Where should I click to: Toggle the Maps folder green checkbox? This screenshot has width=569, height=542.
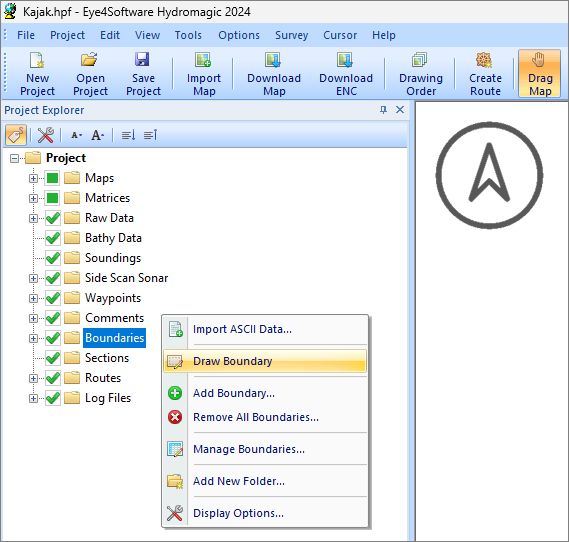[53, 178]
